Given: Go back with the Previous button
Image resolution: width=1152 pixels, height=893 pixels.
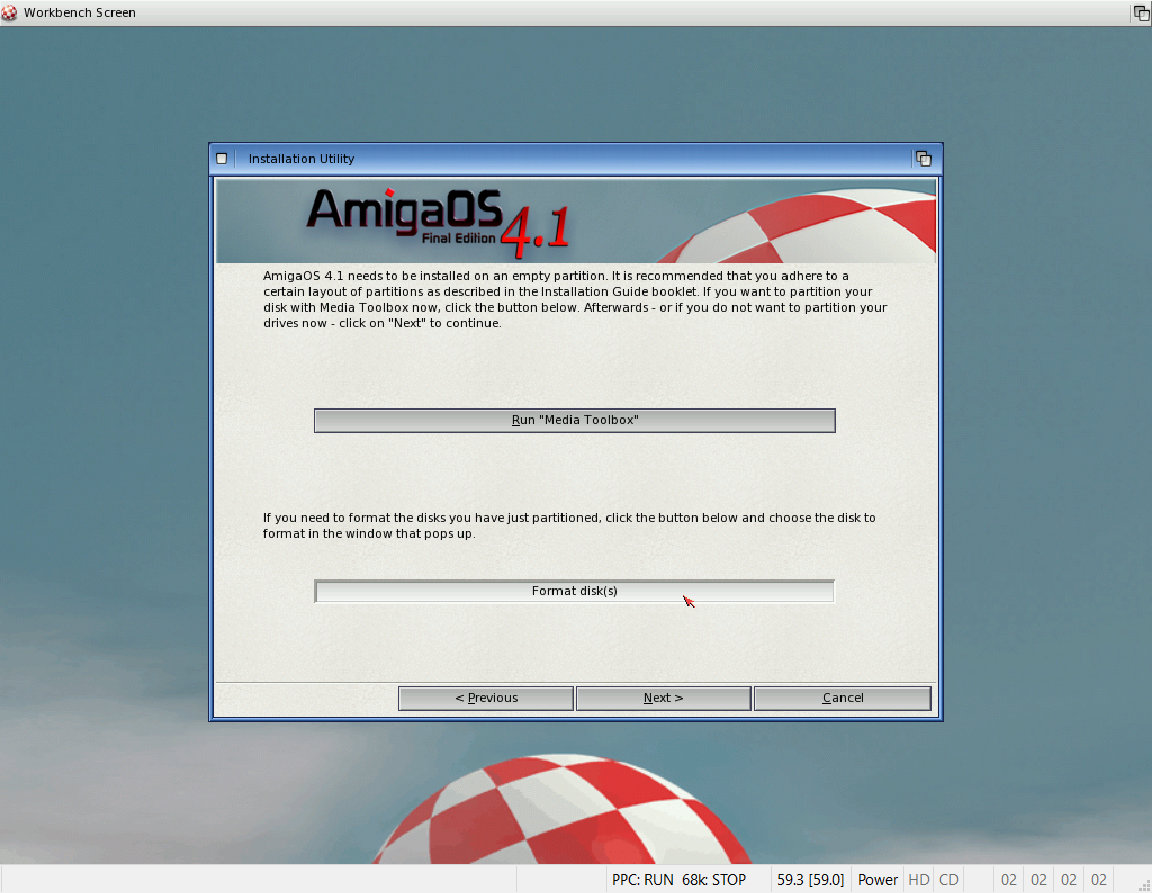Looking at the screenshot, I should click(486, 698).
